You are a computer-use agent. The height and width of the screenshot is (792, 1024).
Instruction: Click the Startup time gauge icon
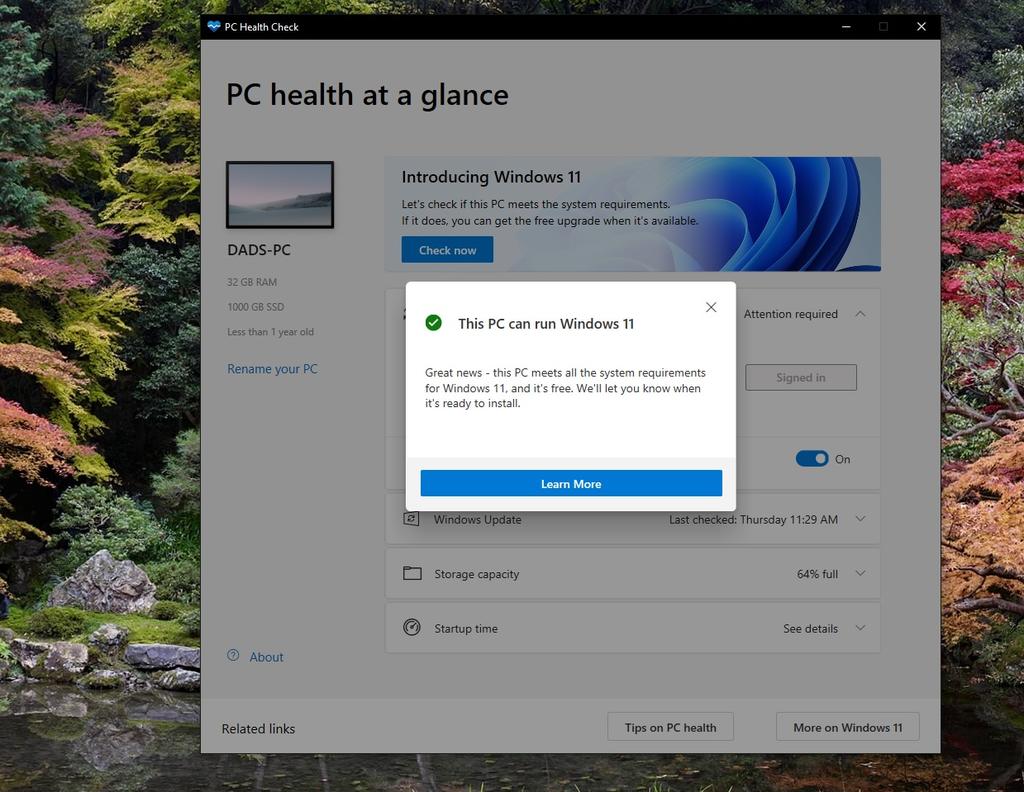412,627
